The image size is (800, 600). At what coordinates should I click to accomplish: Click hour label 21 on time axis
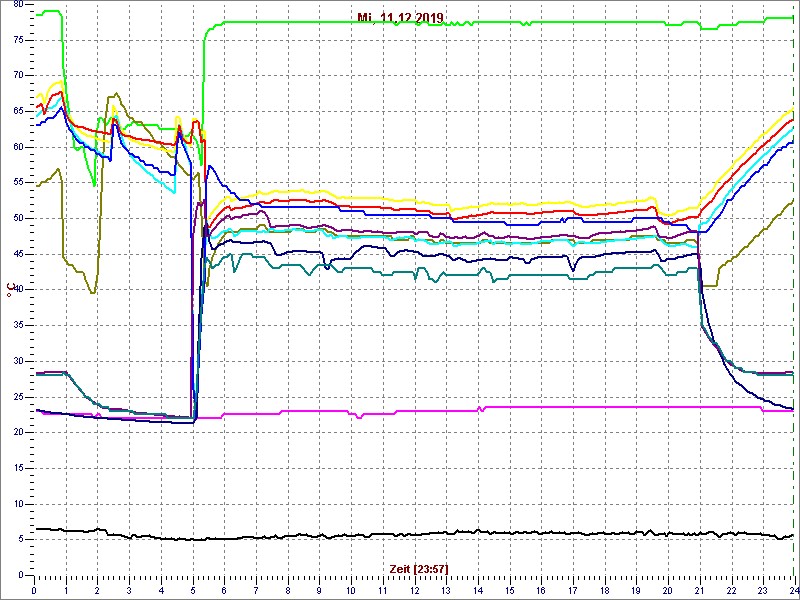699,589
